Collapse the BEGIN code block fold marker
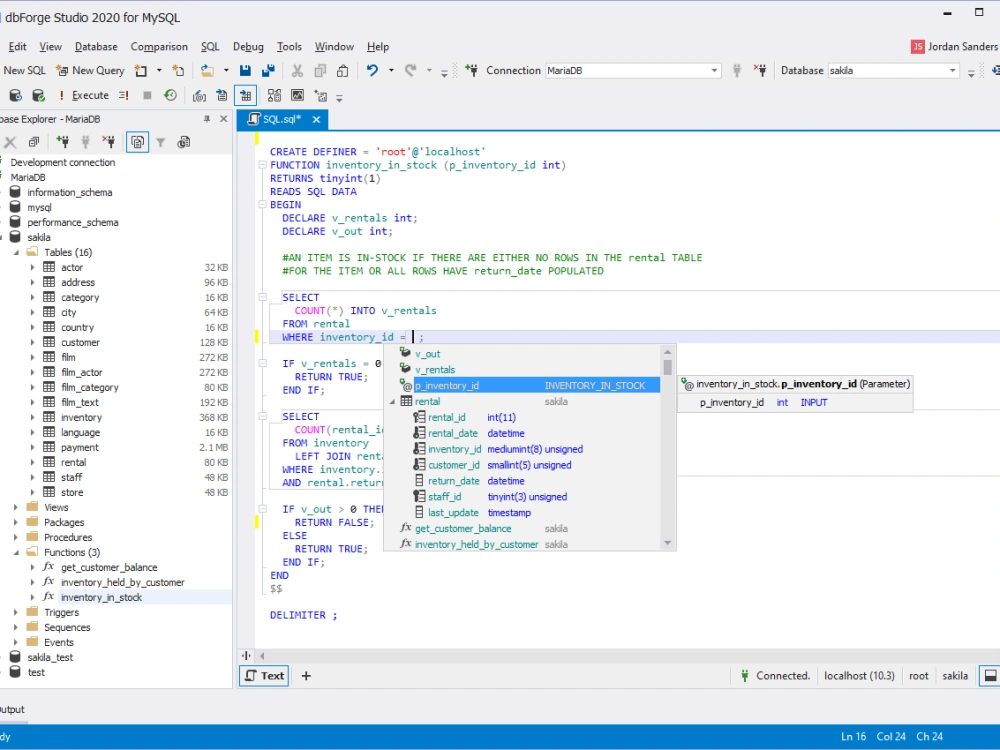The width and height of the screenshot is (1000, 750). pos(262,205)
